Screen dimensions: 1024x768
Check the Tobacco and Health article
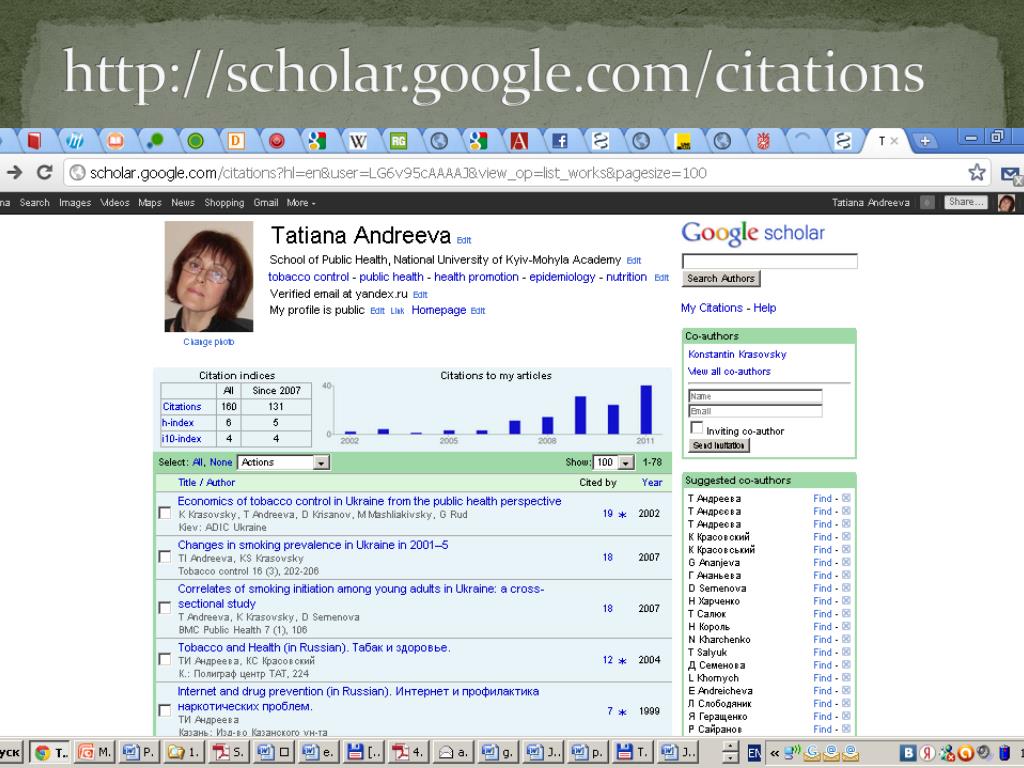(165, 660)
